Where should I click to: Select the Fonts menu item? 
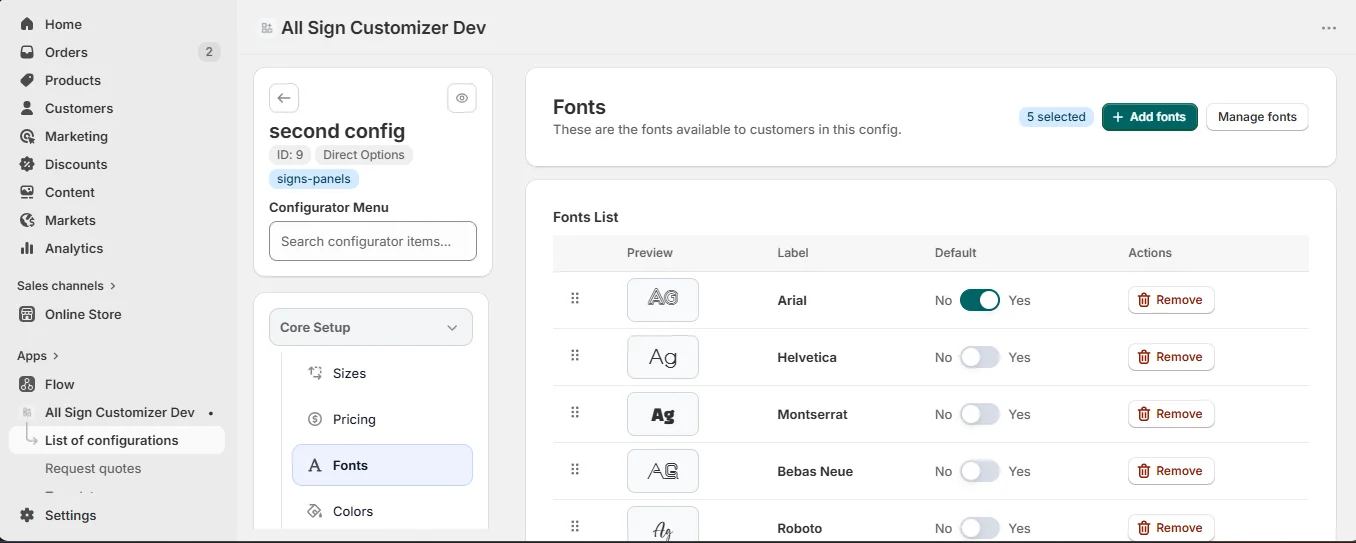pyautogui.click(x=382, y=465)
